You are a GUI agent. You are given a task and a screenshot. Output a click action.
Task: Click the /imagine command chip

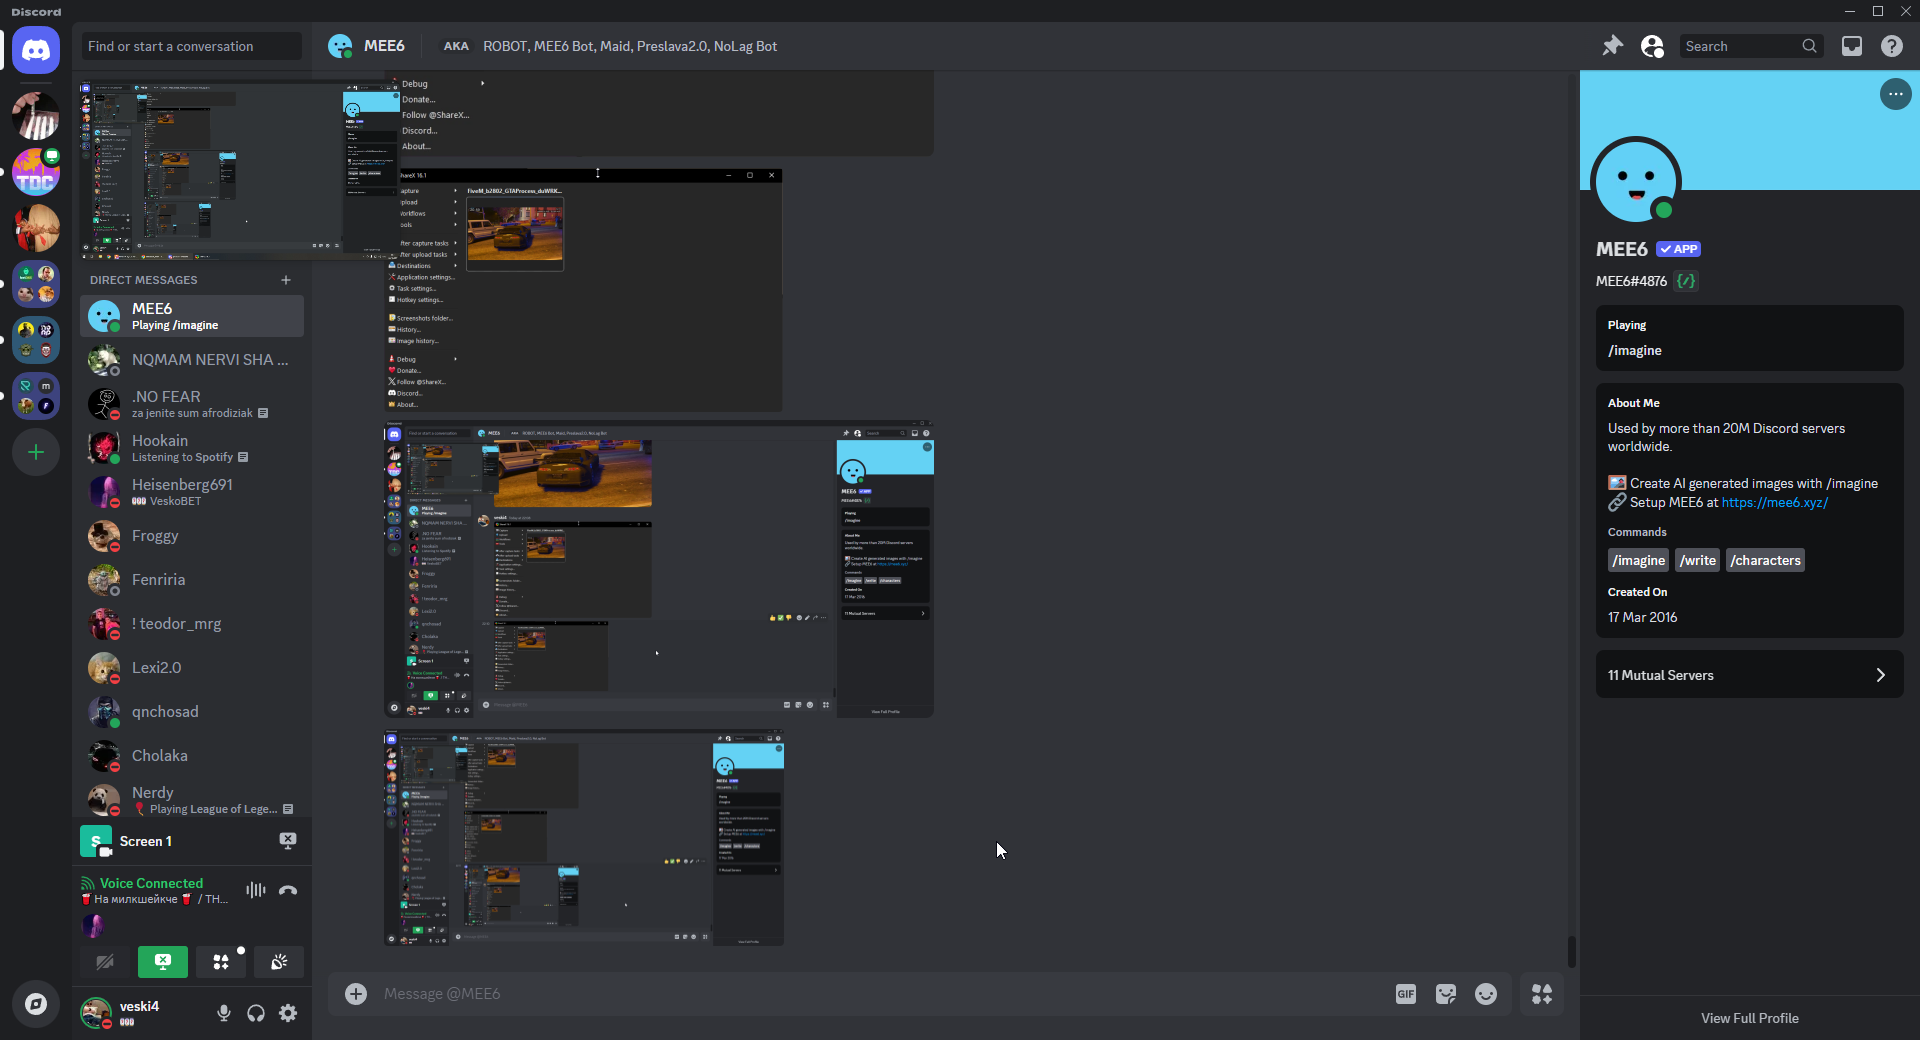click(1638, 560)
